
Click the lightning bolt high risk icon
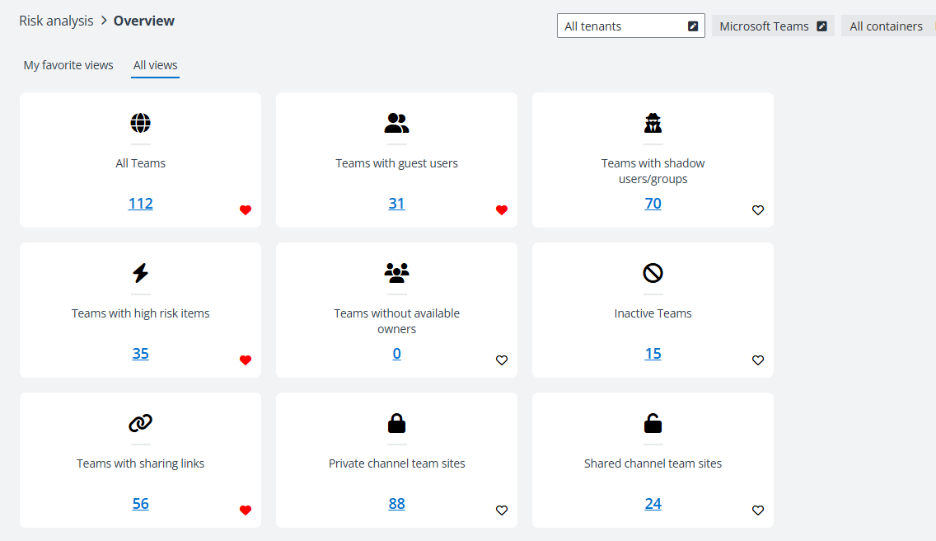pos(140,273)
